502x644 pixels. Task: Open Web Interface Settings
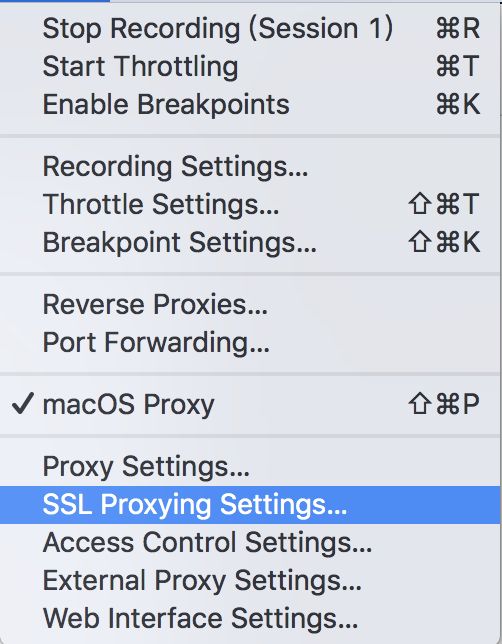[250, 618]
